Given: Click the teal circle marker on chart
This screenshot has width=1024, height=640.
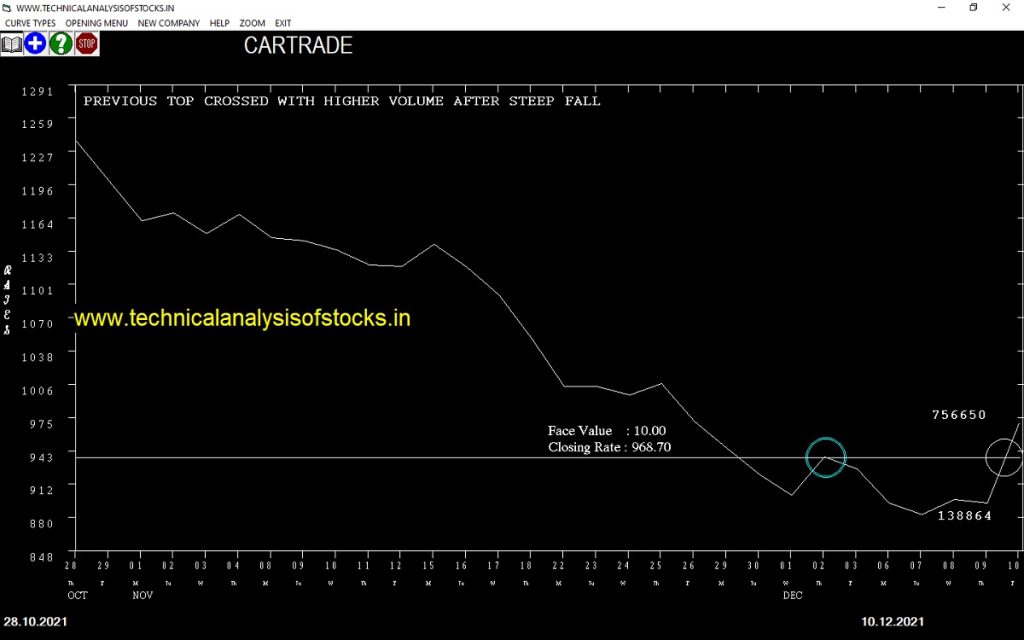Looking at the screenshot, I should [826, 457].
